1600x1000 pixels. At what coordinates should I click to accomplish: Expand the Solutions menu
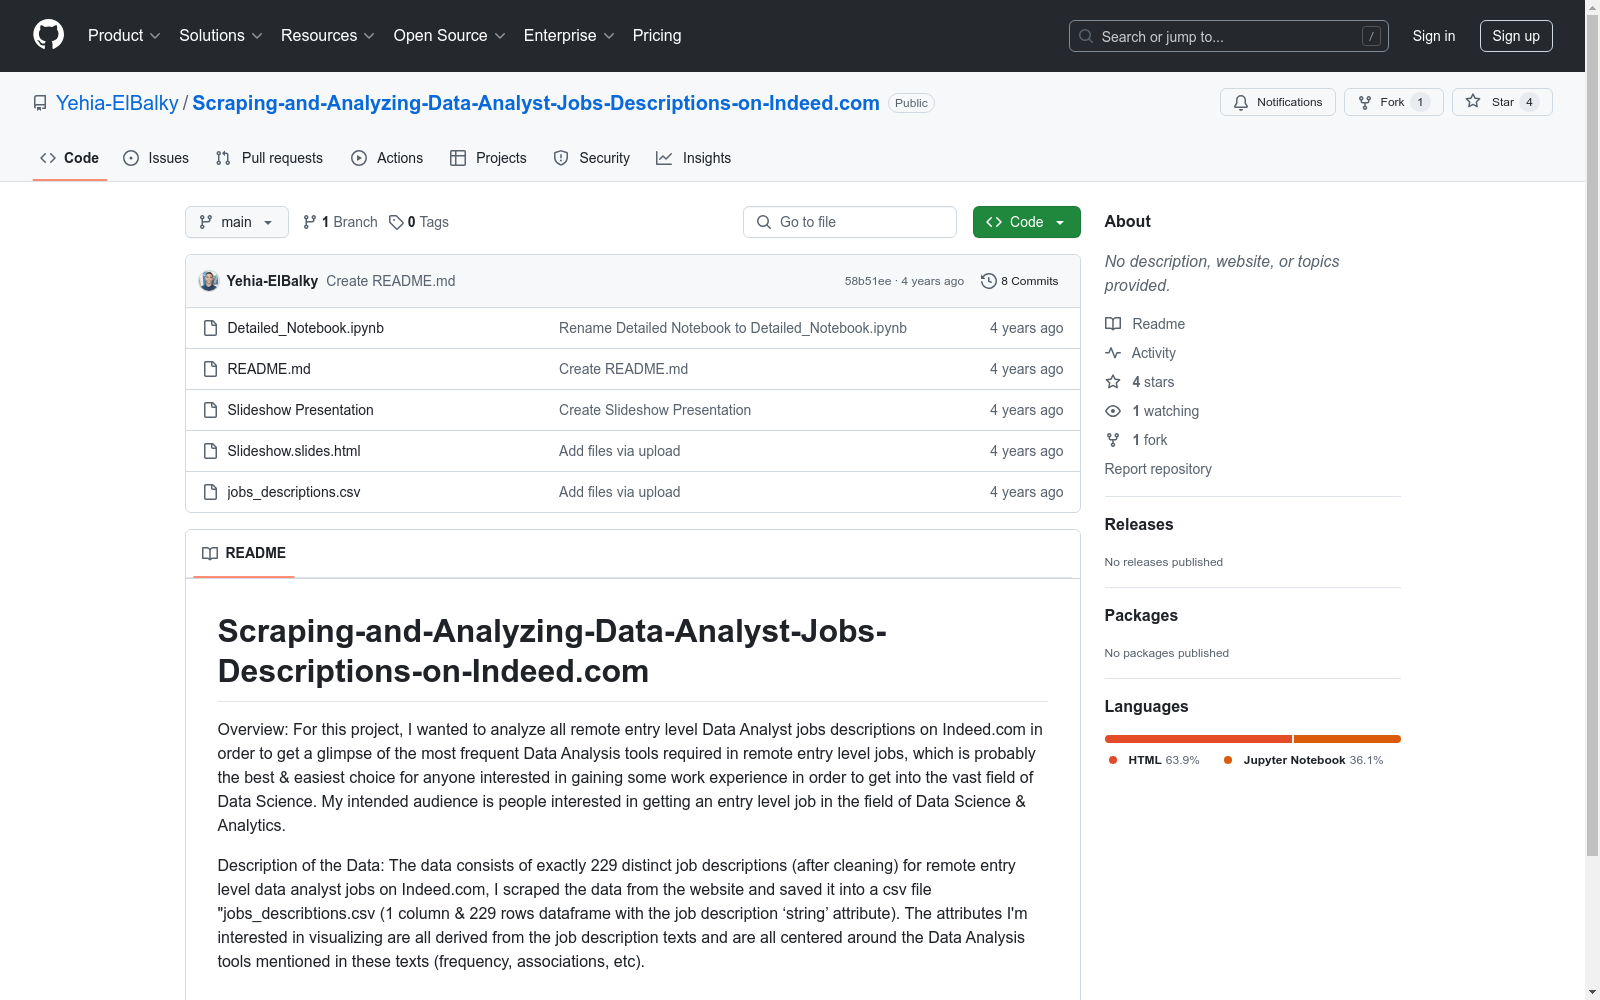coord(221,35)
